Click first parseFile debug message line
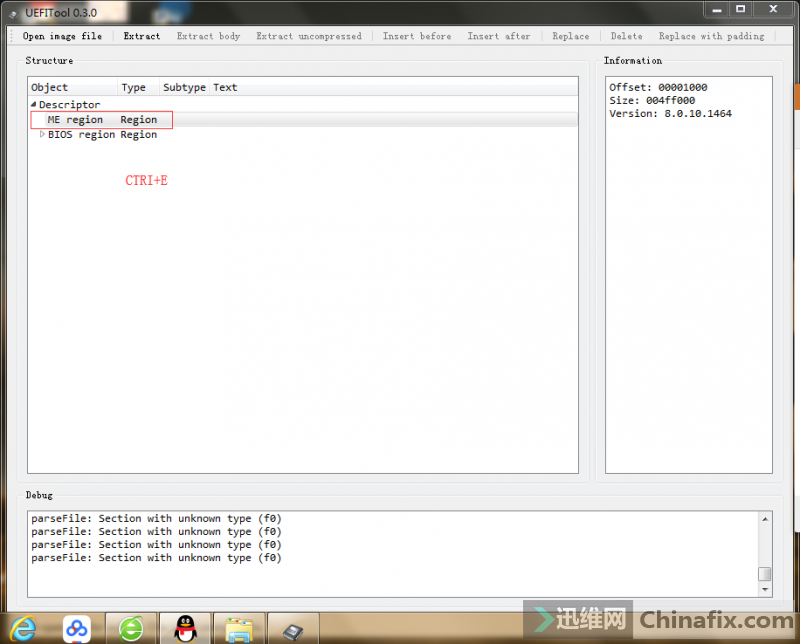 point(156,518)
